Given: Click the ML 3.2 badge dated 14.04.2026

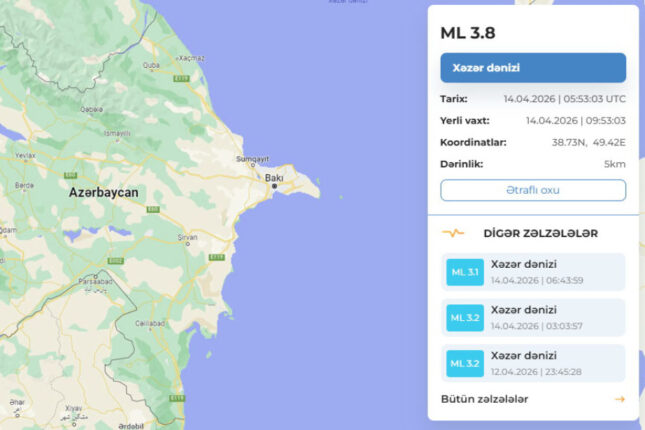Looking at the screenshot, I should (x=465, y=318).
